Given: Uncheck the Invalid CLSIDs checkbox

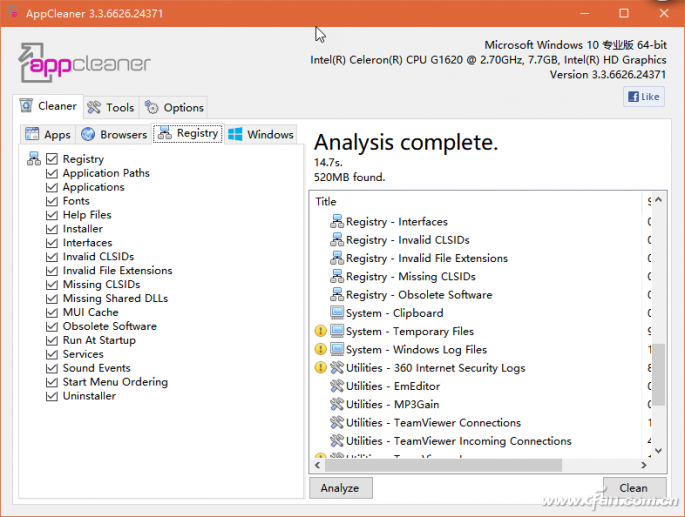Looking at the screenshot, I should point(52,257).
